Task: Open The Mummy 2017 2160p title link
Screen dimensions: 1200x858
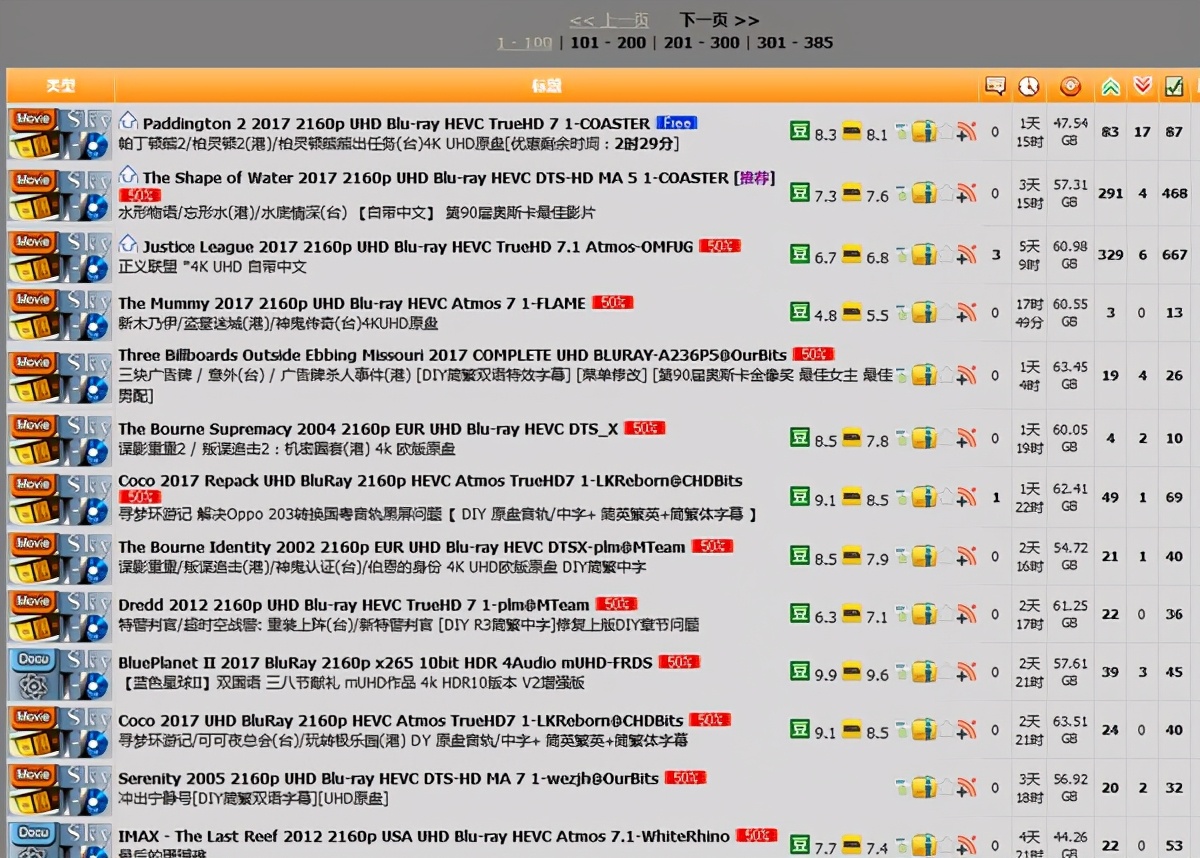Action: click(x=352, y=303)
